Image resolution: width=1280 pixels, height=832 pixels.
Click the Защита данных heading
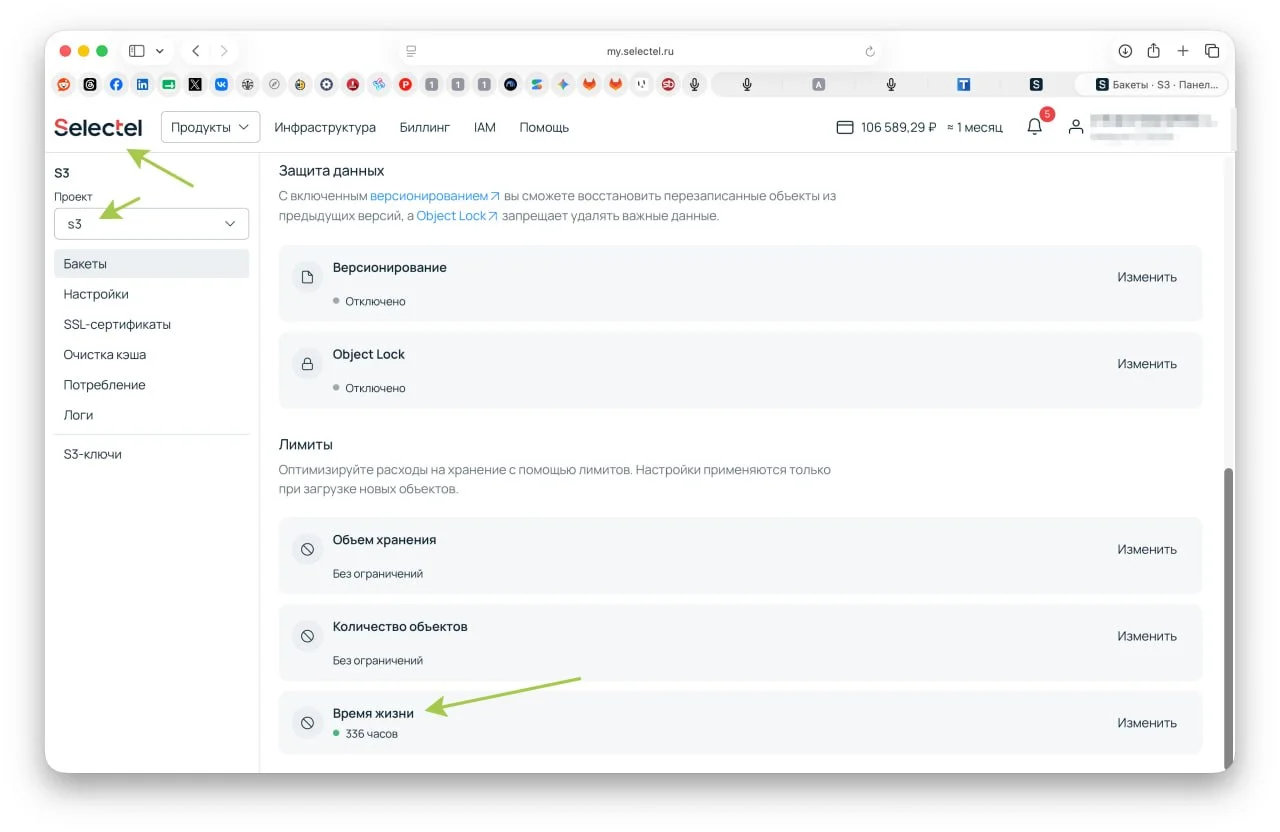[331, 171]
